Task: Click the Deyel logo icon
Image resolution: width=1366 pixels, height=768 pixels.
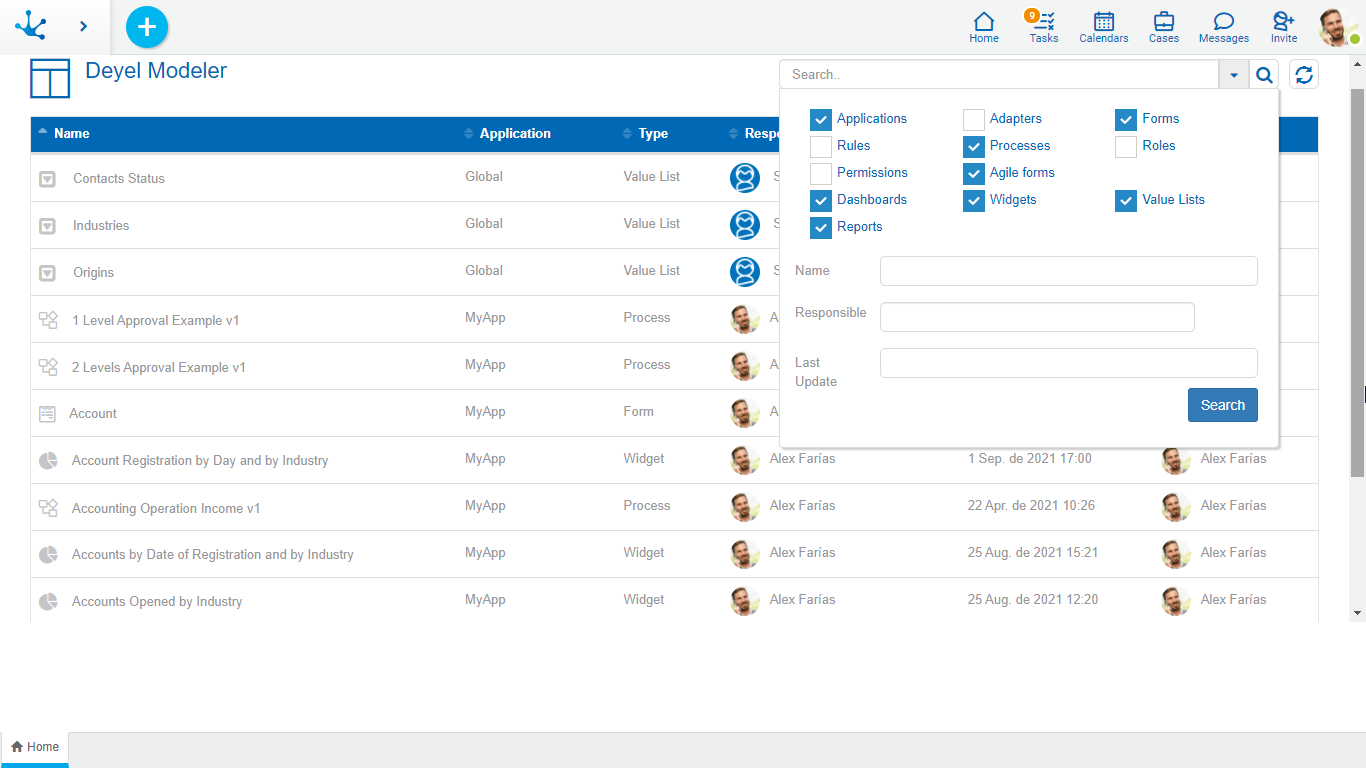Action: [x=31, y=26]
